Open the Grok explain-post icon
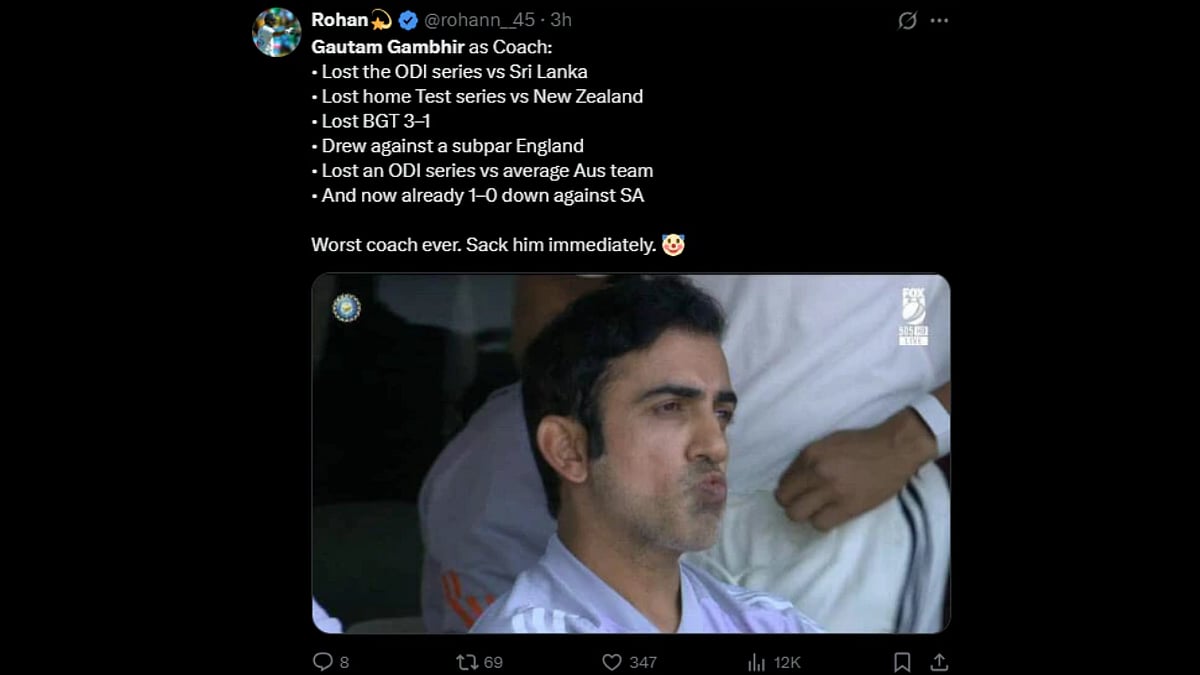1200x675 pixels. tap(907, 21)
